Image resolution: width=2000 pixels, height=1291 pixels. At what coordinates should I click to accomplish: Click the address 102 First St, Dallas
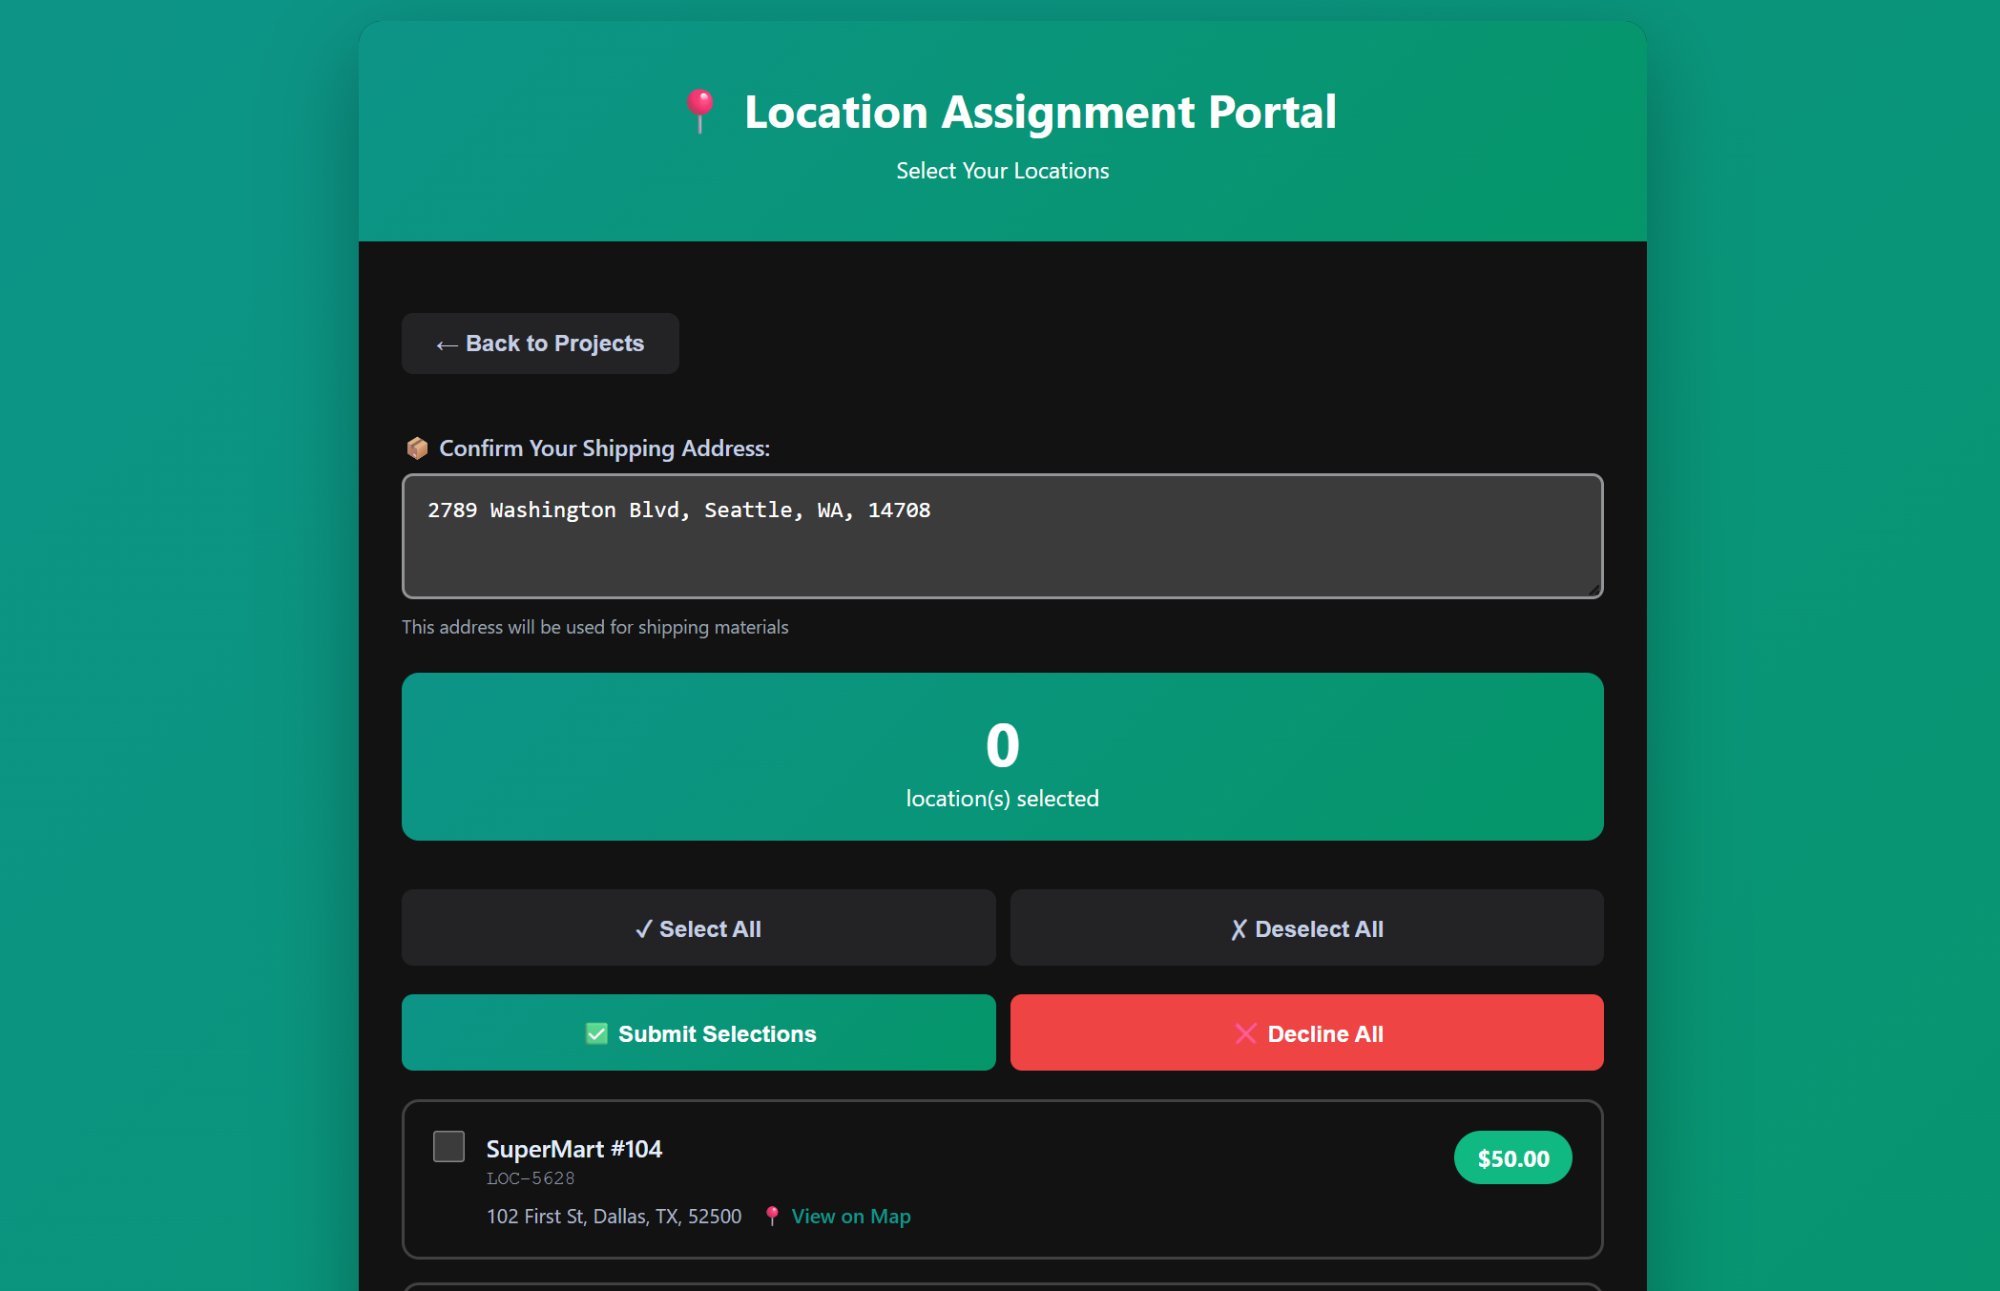click(614, 1216)
